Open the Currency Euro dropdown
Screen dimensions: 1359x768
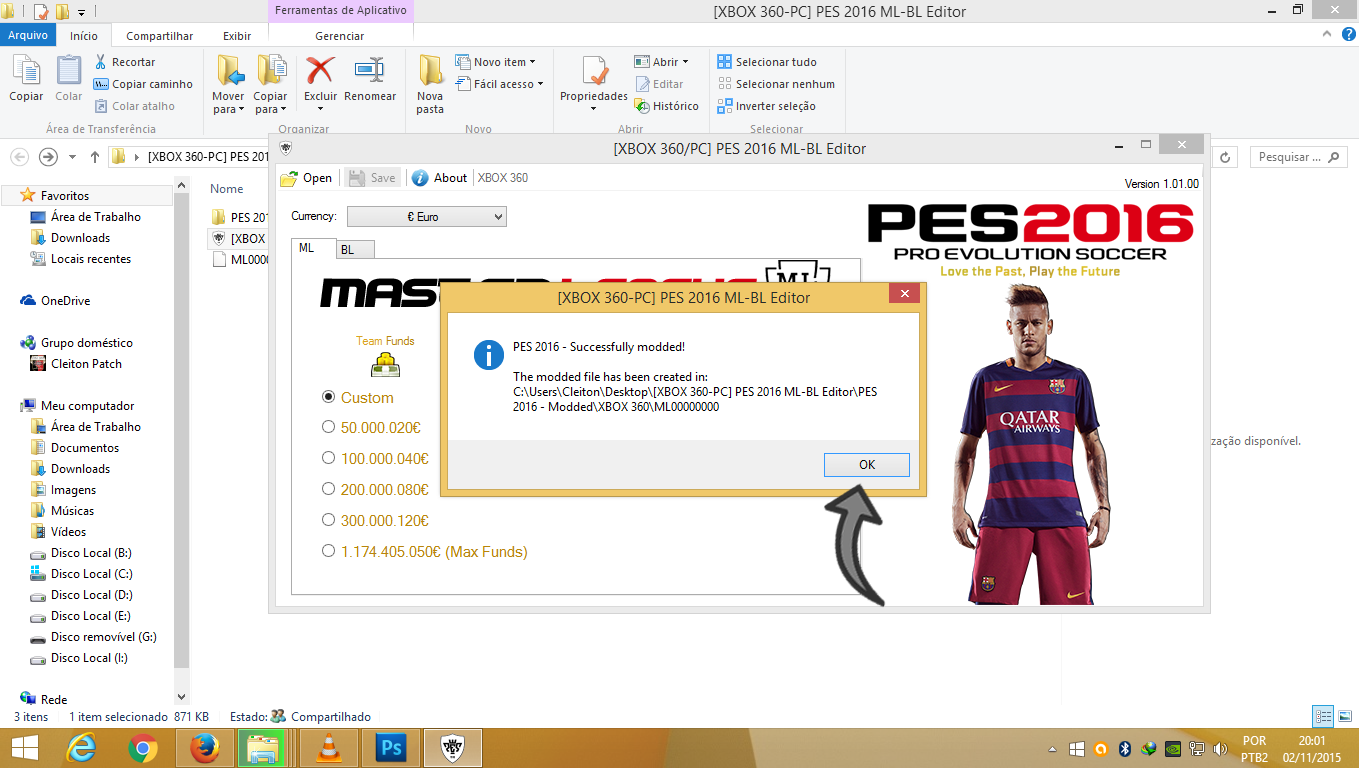pos(427,217)
